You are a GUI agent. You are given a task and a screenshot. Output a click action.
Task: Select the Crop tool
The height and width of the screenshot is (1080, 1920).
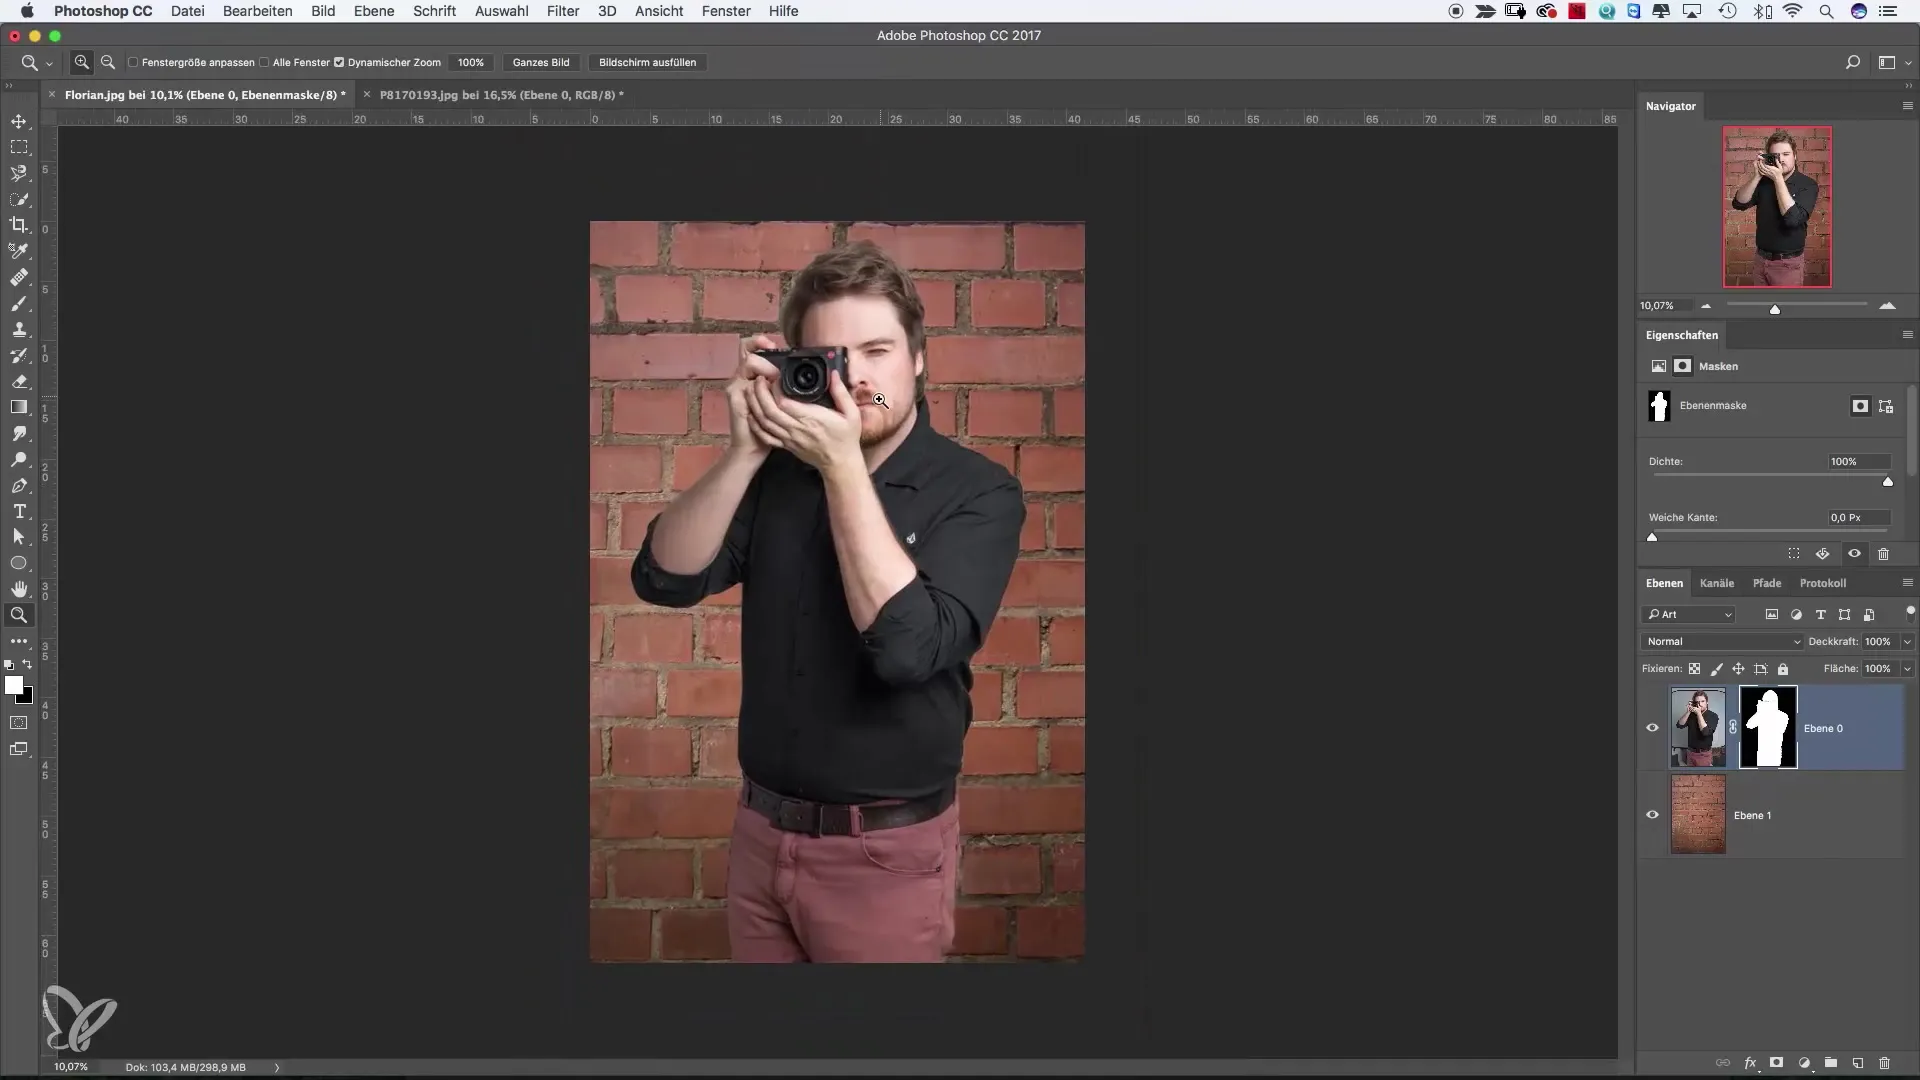coord(19,225)
